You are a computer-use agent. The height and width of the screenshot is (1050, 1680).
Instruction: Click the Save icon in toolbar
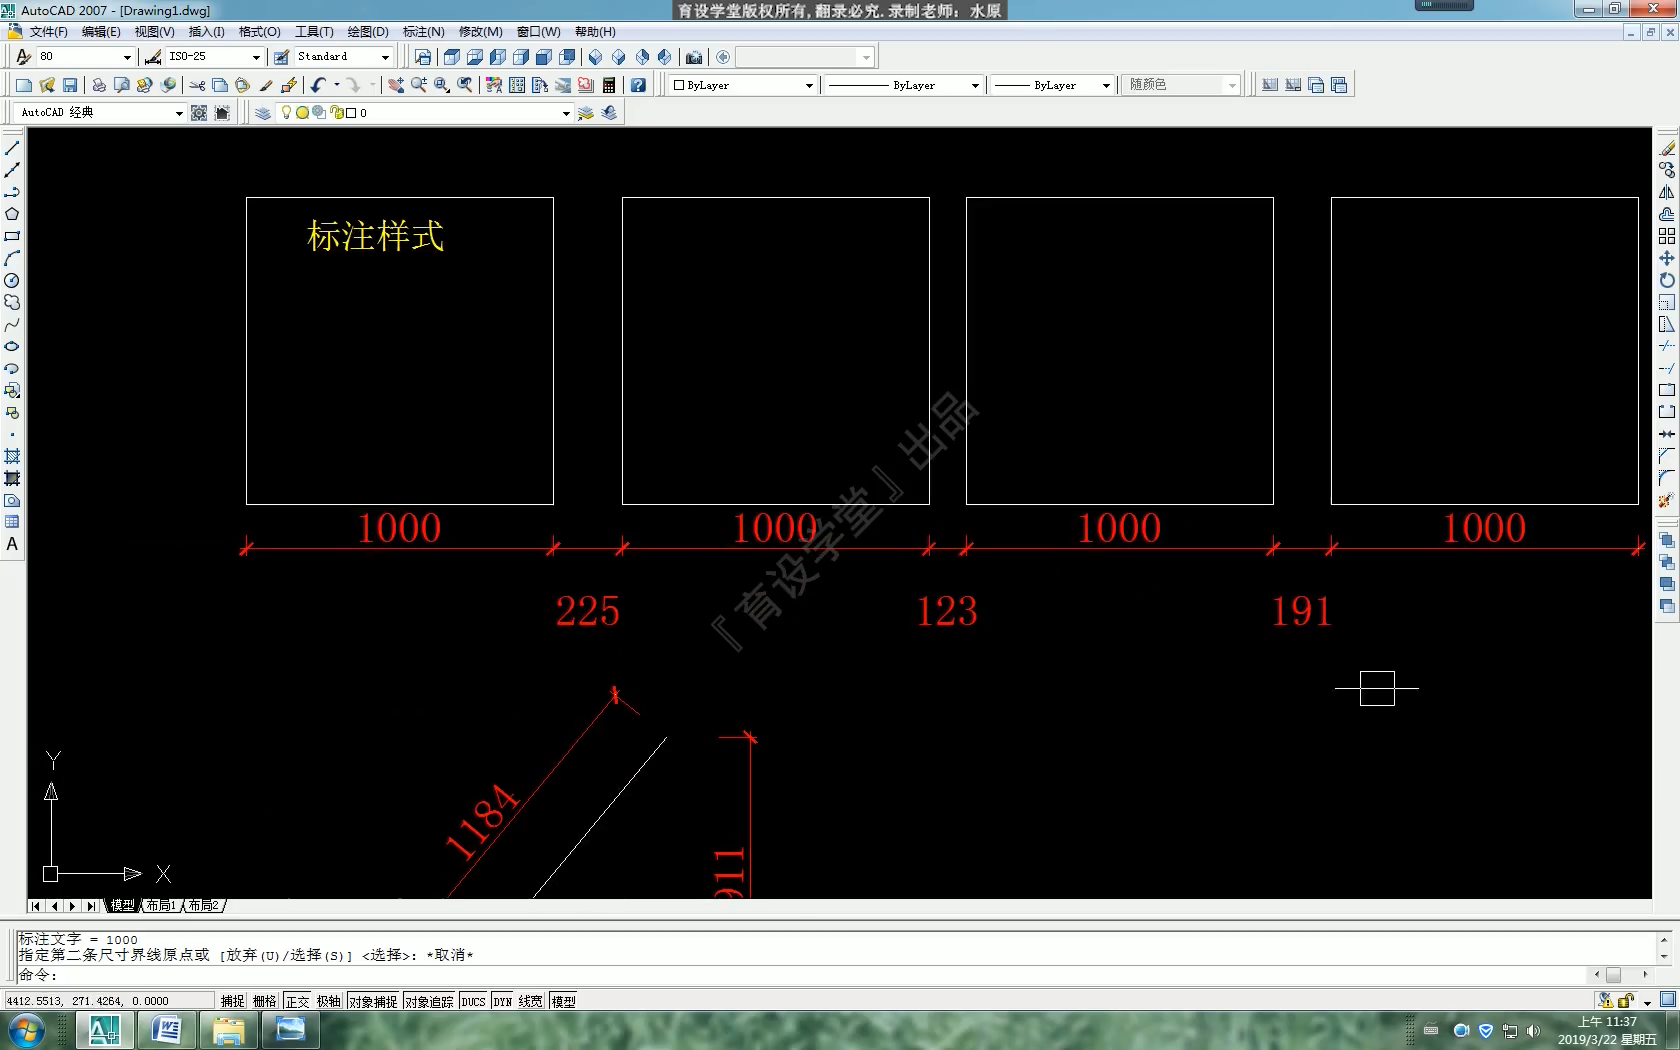coord(70,85)
